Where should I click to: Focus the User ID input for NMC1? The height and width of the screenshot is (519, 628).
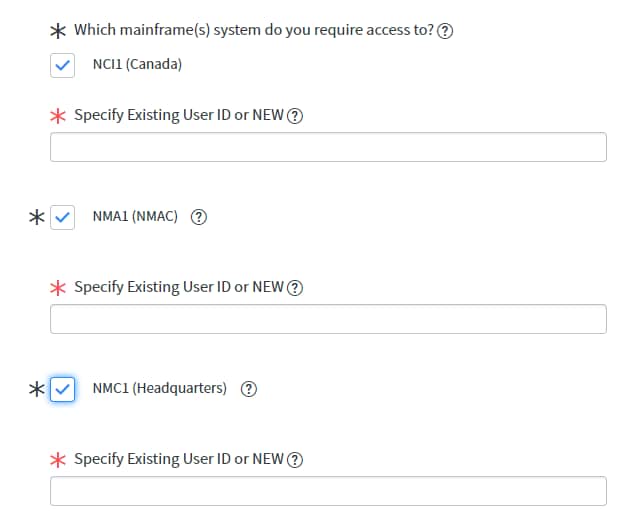(328, 491)
